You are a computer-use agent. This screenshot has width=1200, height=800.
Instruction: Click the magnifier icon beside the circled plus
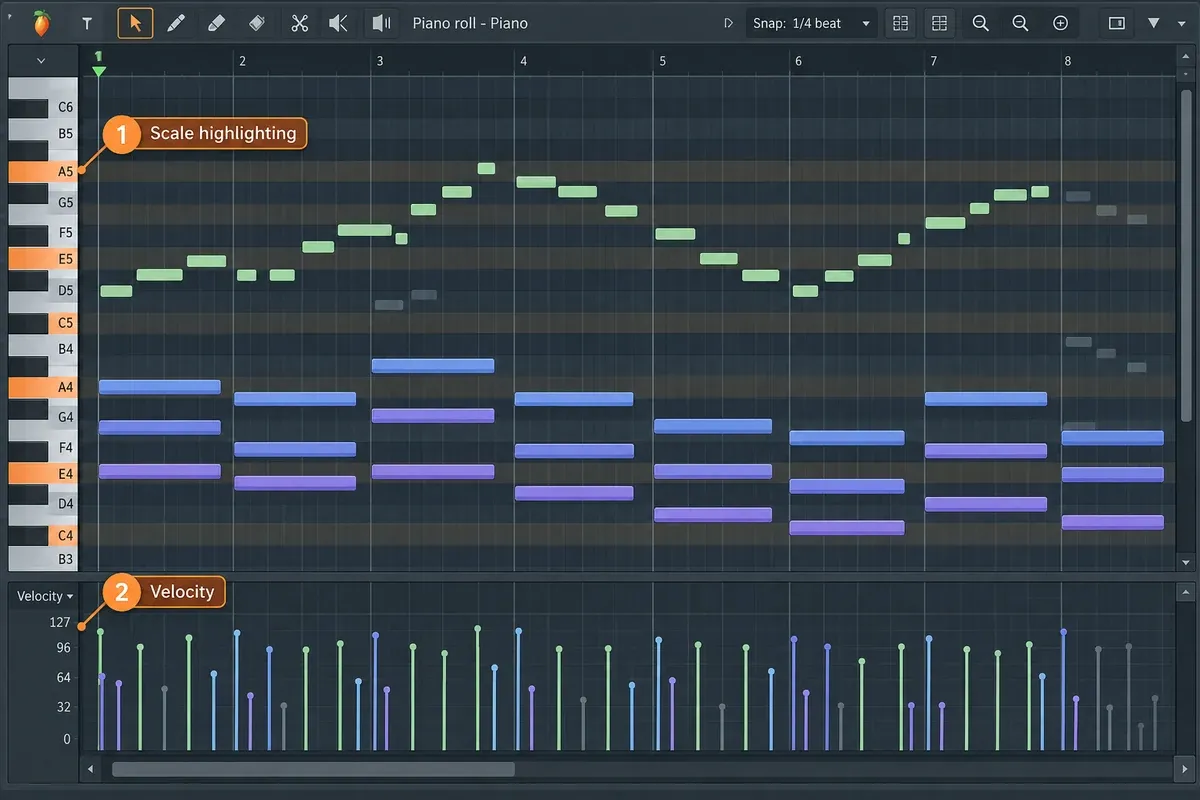pyautogui.click(x=1020, y=23)
